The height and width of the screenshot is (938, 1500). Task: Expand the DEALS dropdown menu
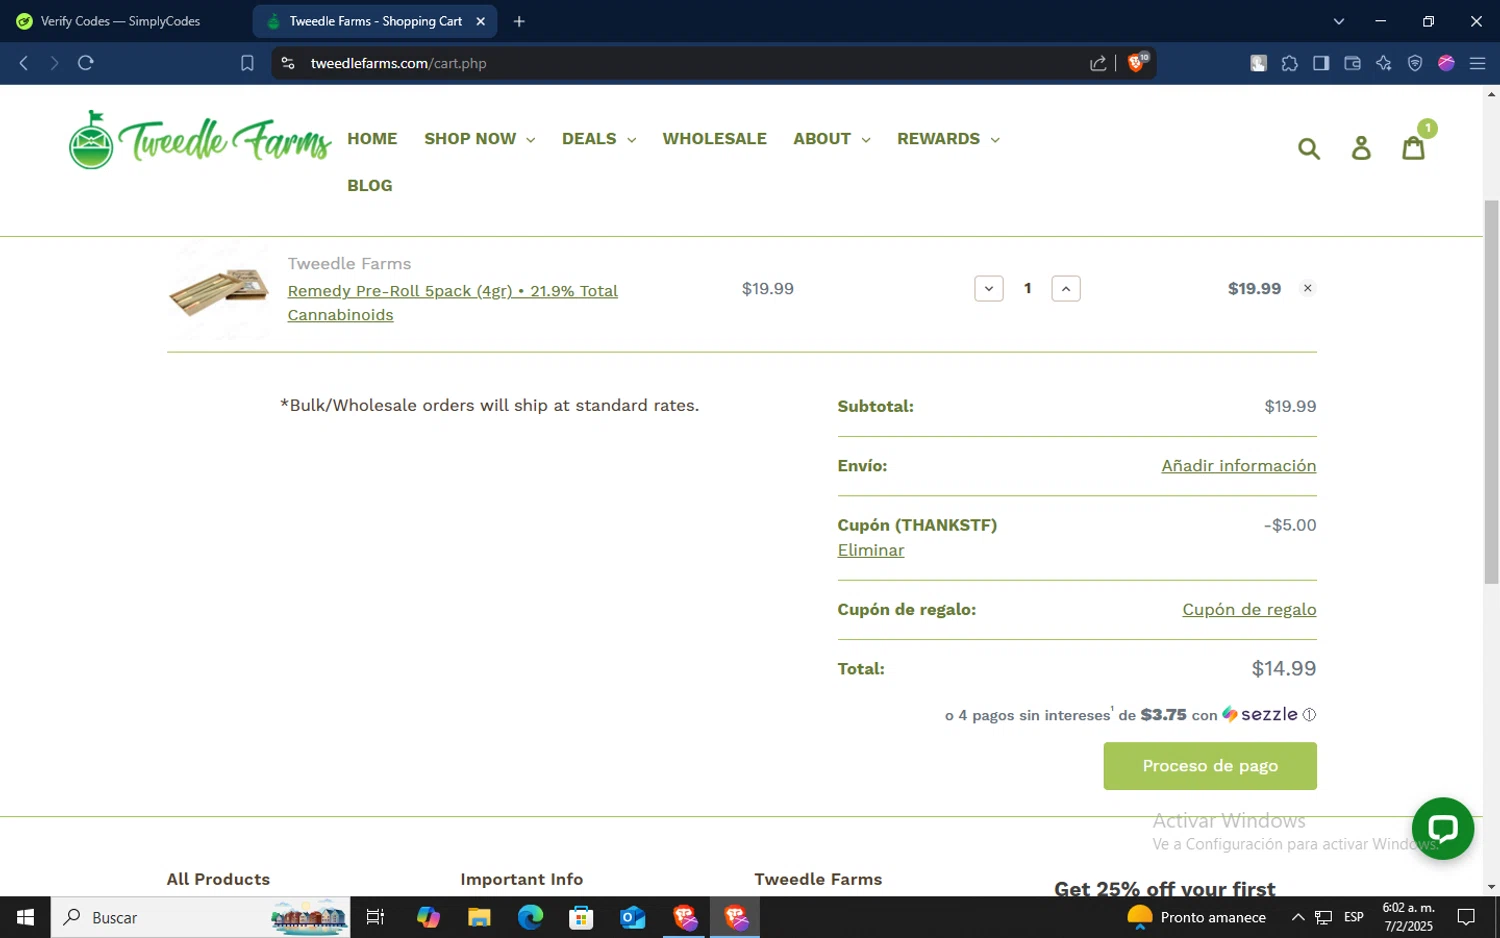pos(599,139)
